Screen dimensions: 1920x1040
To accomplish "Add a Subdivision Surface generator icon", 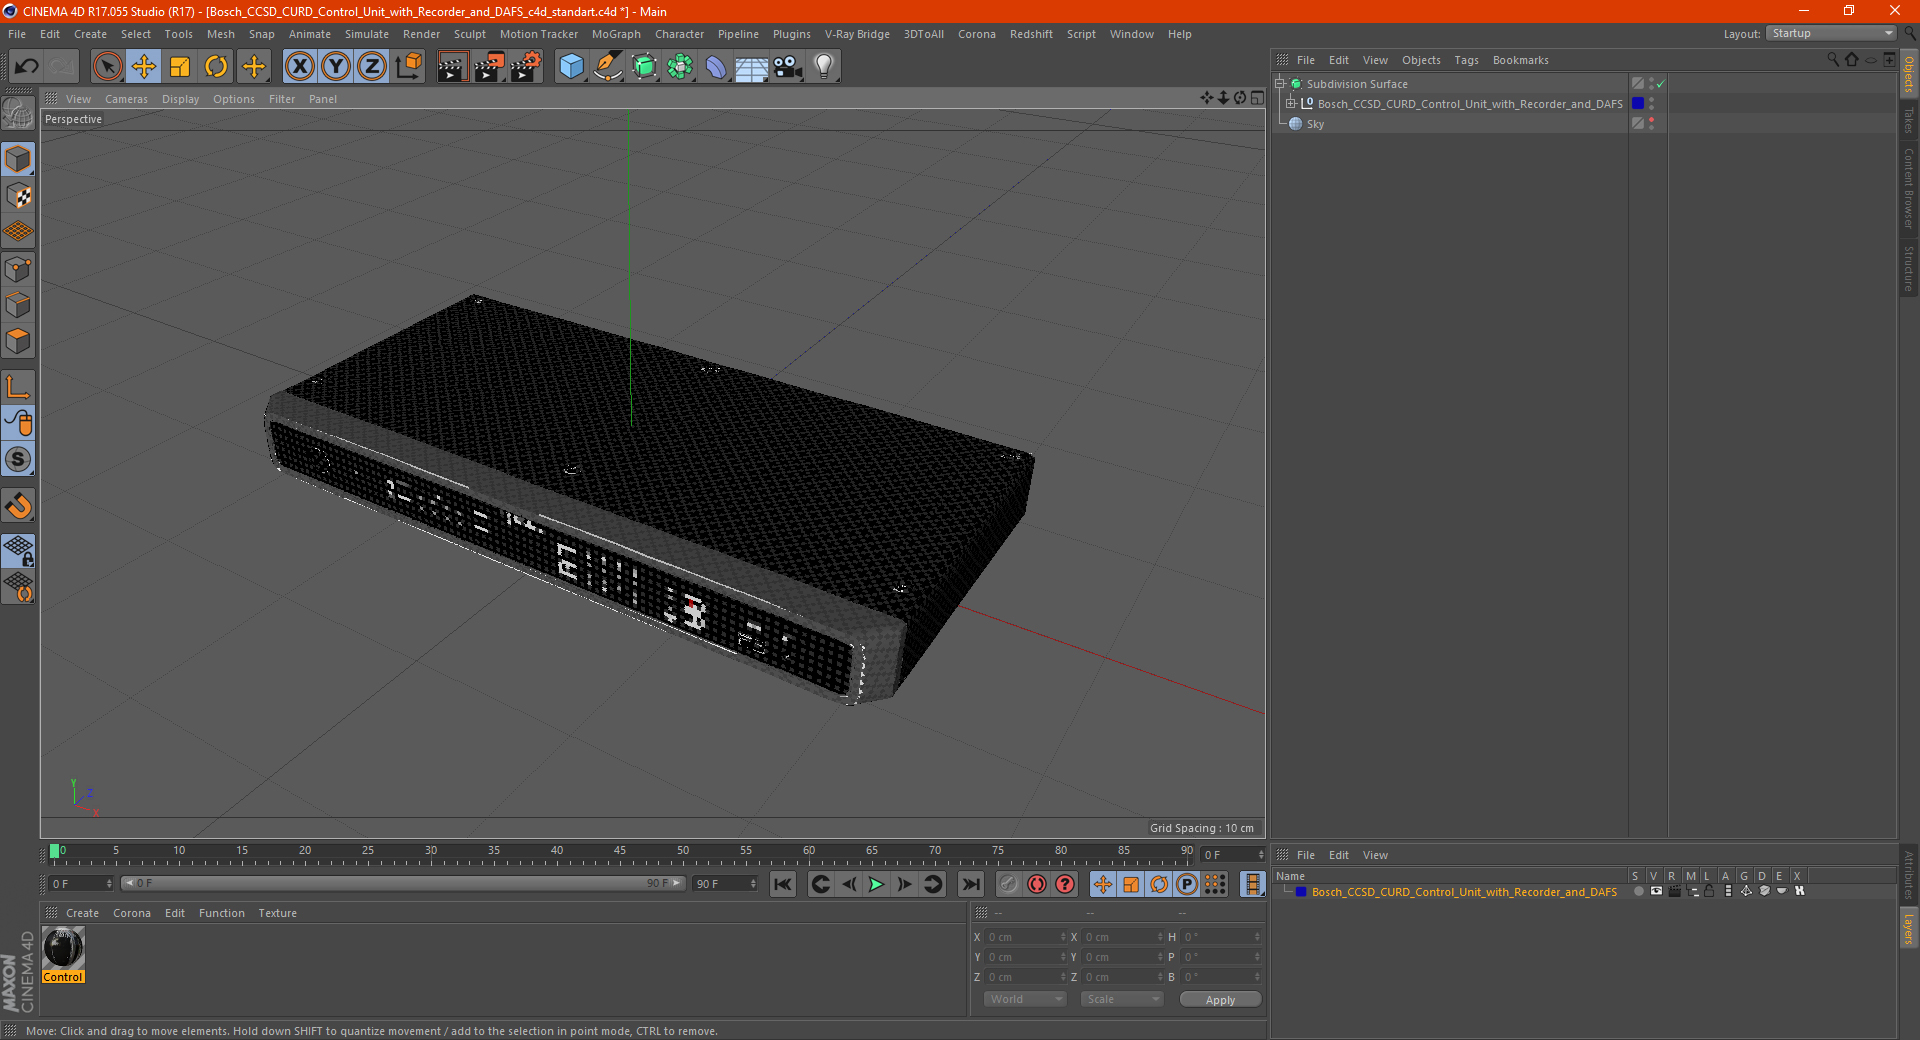I will tap(644, 67).
